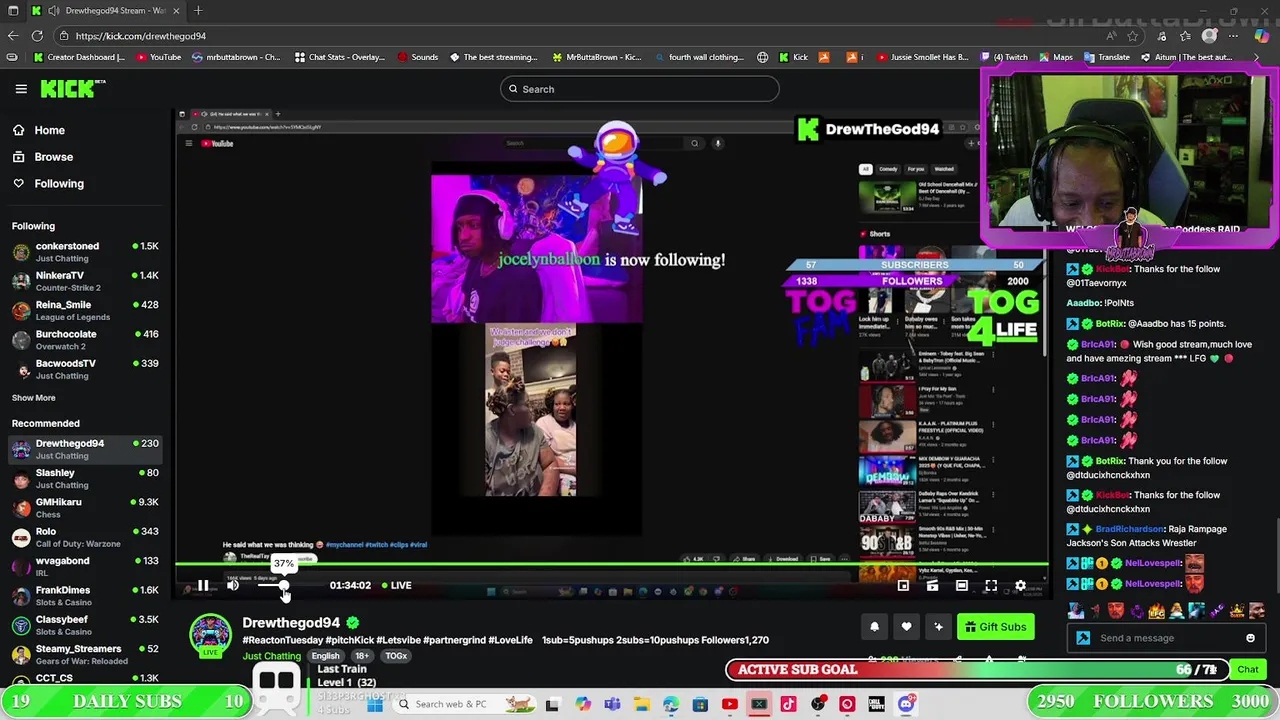The image size is (1280, 720).
Task: Open the emoji picker in chat
Action: coord(1250,638)
